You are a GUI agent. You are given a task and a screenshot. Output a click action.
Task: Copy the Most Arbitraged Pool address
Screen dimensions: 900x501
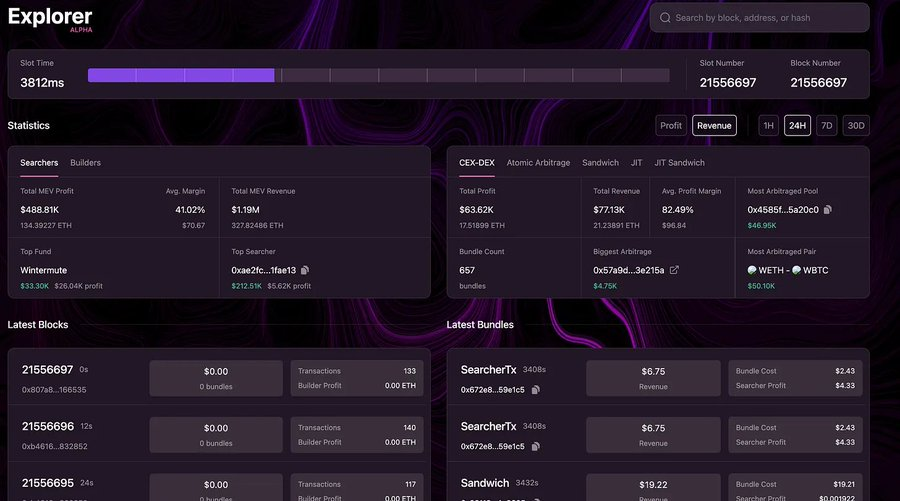point(828,209)
